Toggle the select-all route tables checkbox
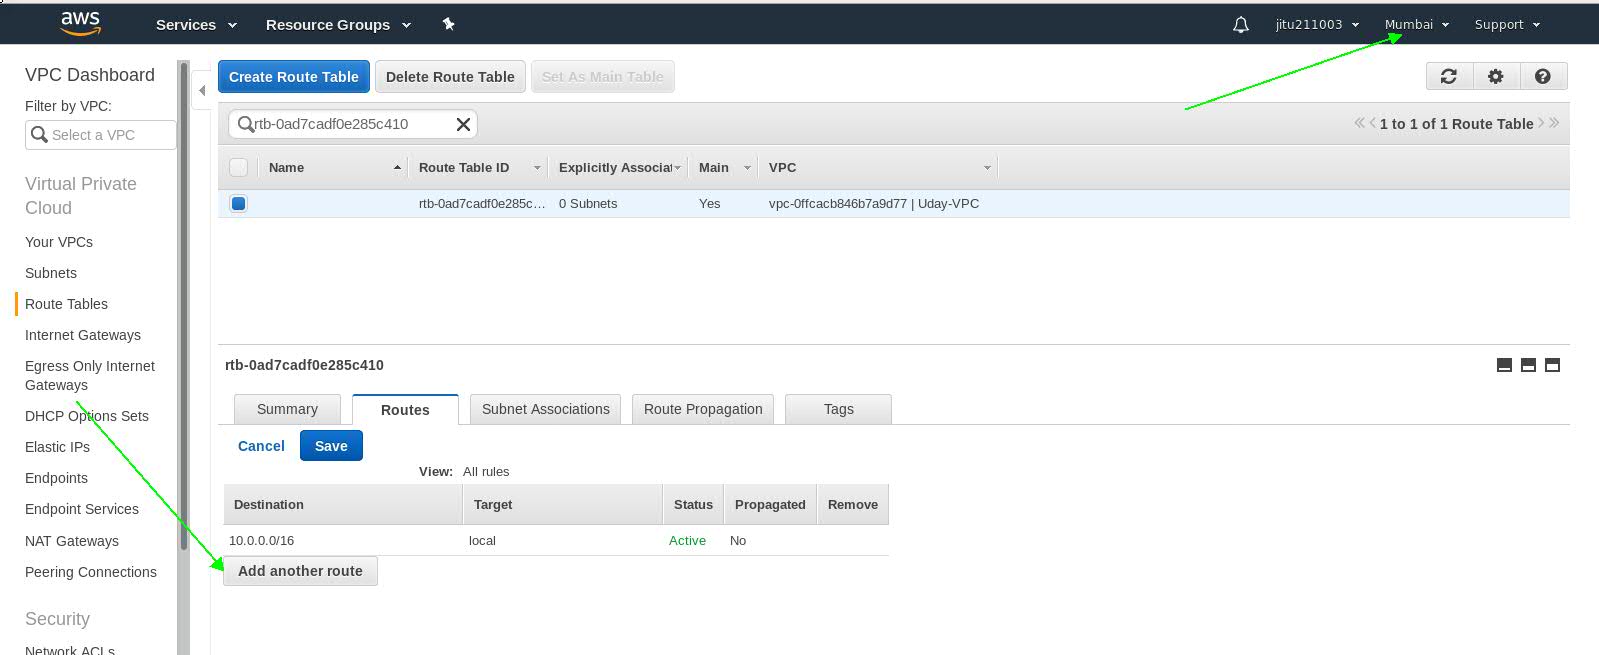This screenshot has width=1599, height=655. click(x=238, y=167)
